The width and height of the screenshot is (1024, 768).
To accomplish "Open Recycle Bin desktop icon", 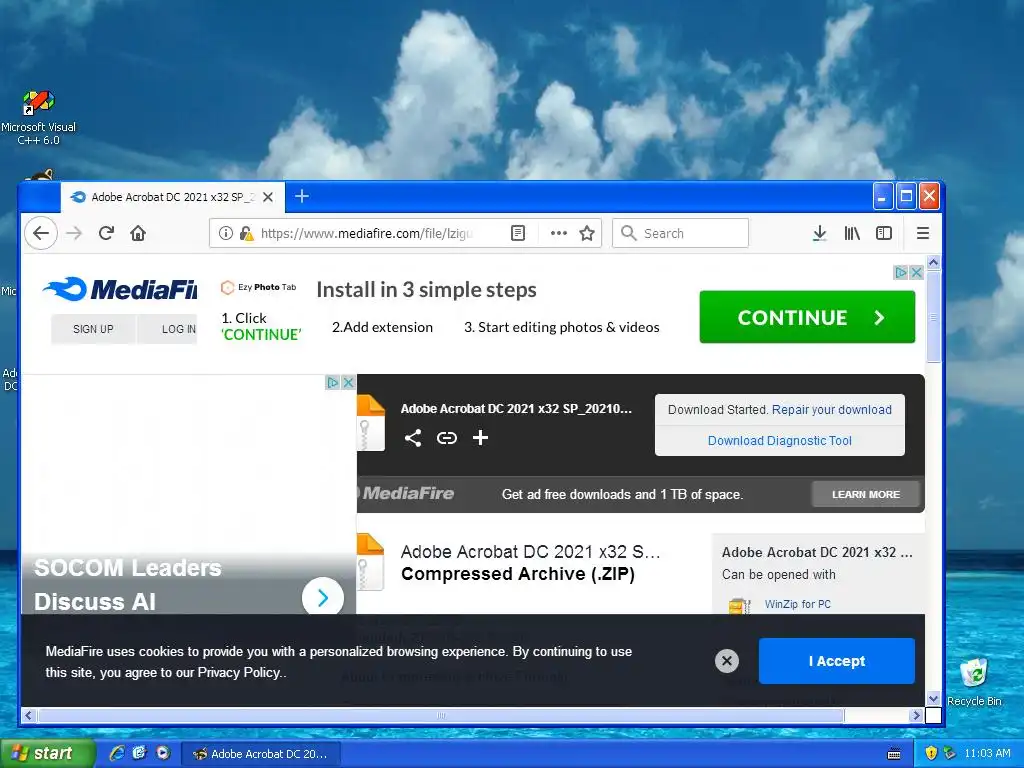I will 974,682.
